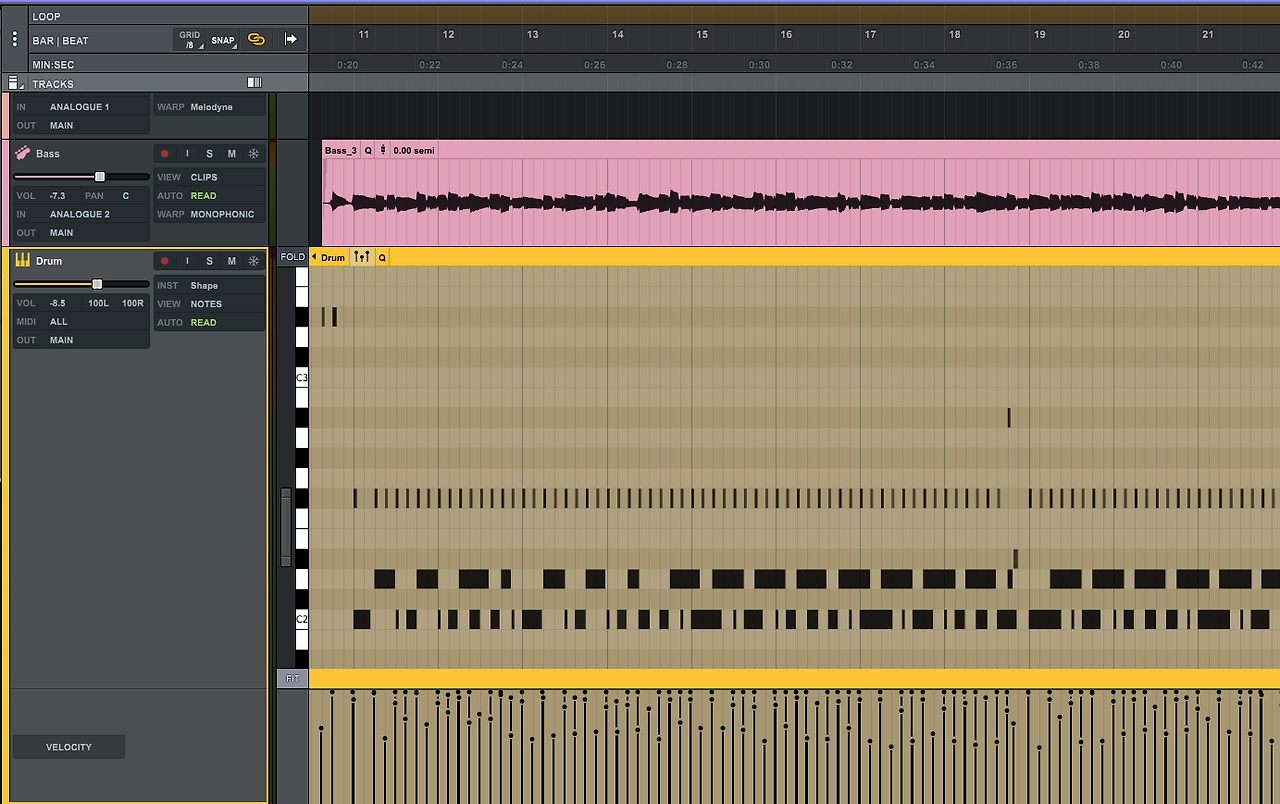Click the C2 key on the piano roll

pos(302,619)
